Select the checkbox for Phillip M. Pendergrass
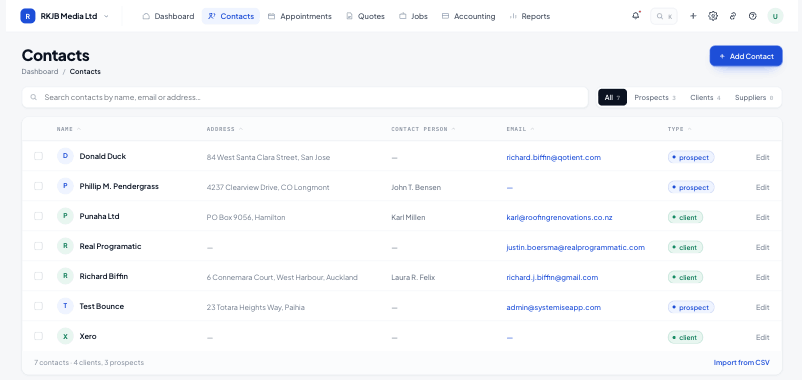 [x=38, y=186]
